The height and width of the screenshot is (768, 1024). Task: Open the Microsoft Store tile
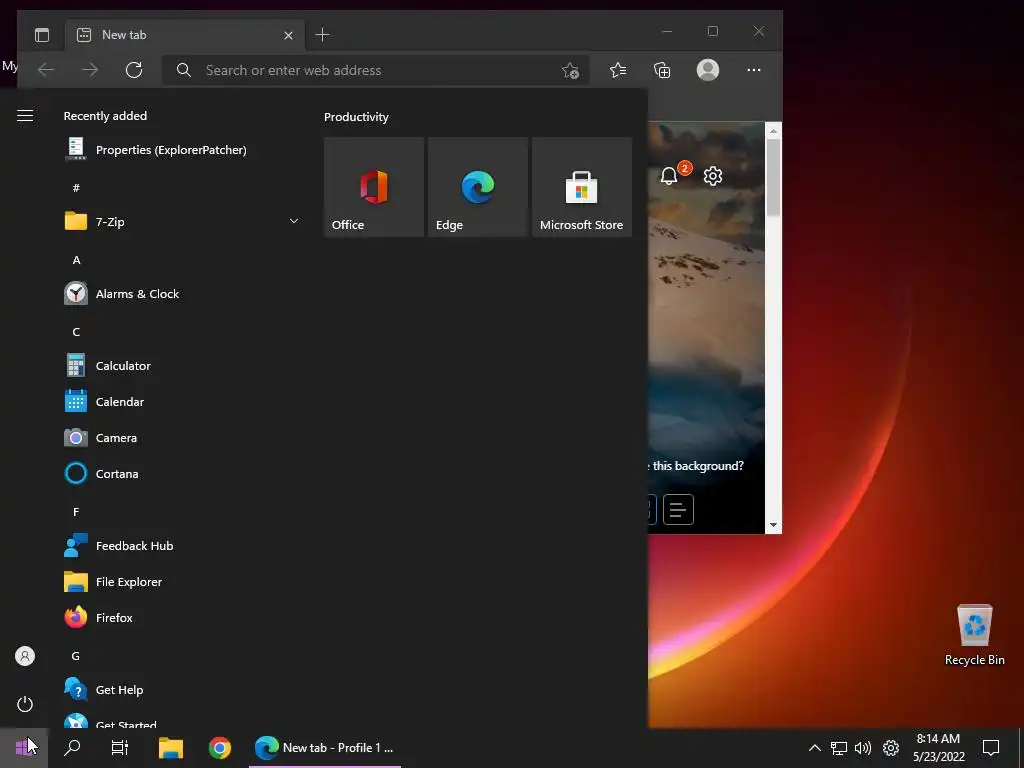coord(582,187)
